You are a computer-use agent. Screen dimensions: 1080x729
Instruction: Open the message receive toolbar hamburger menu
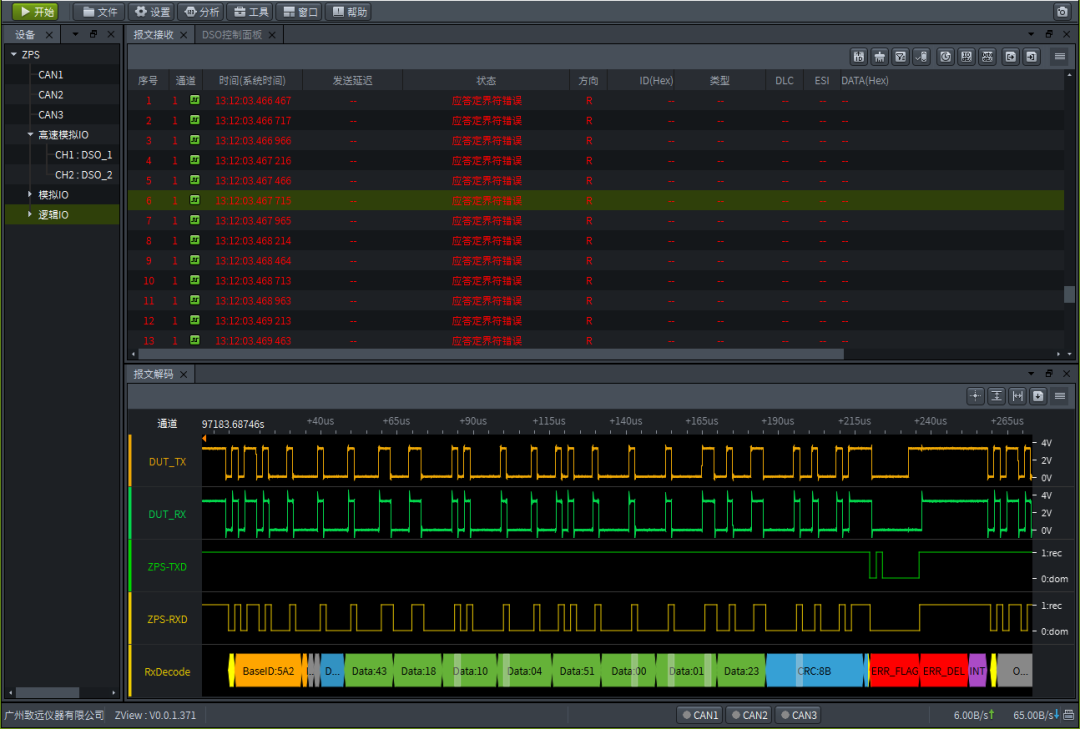(1060, 57)
